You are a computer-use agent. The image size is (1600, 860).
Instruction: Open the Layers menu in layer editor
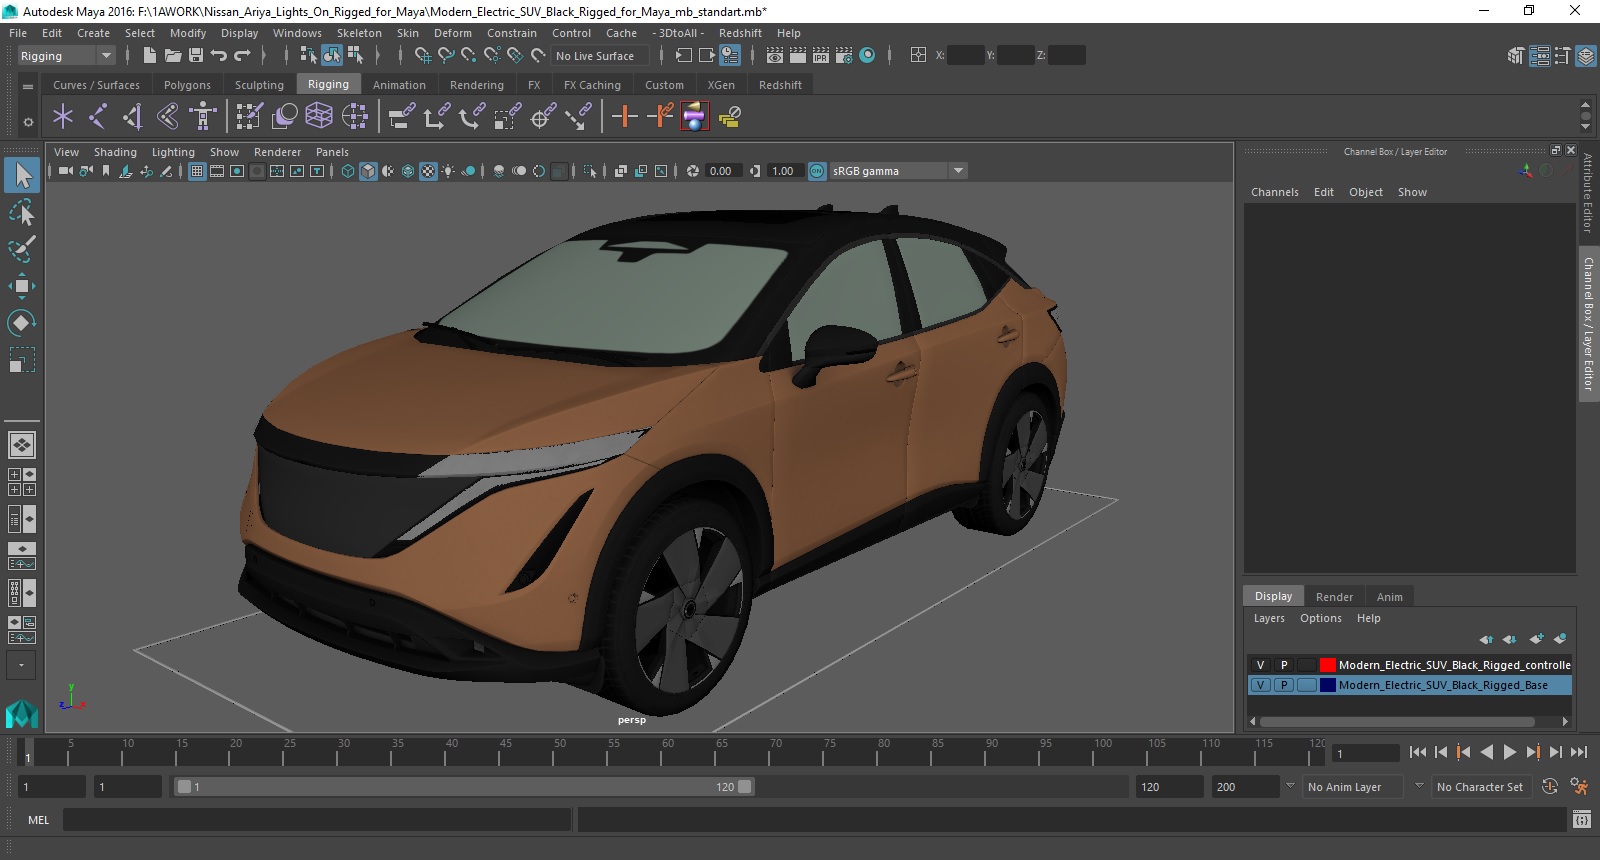click(1269, 618)
